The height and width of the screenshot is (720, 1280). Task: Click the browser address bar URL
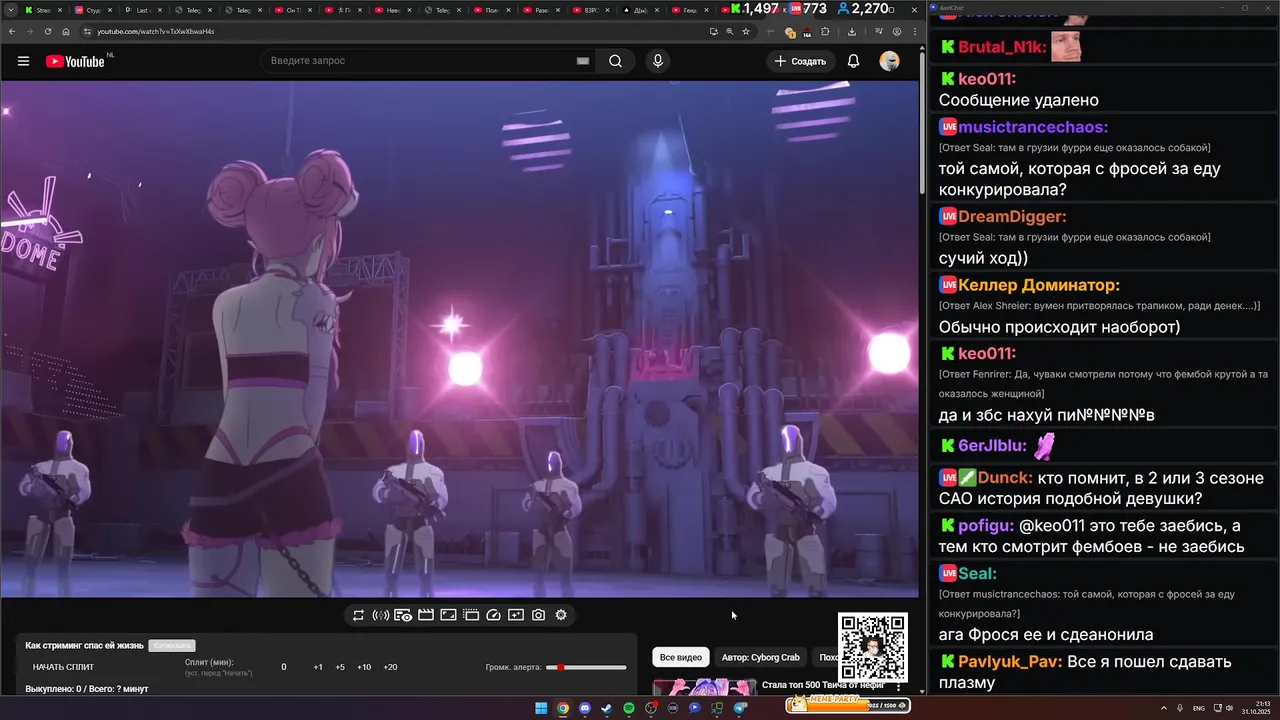[x=156, y=31]
